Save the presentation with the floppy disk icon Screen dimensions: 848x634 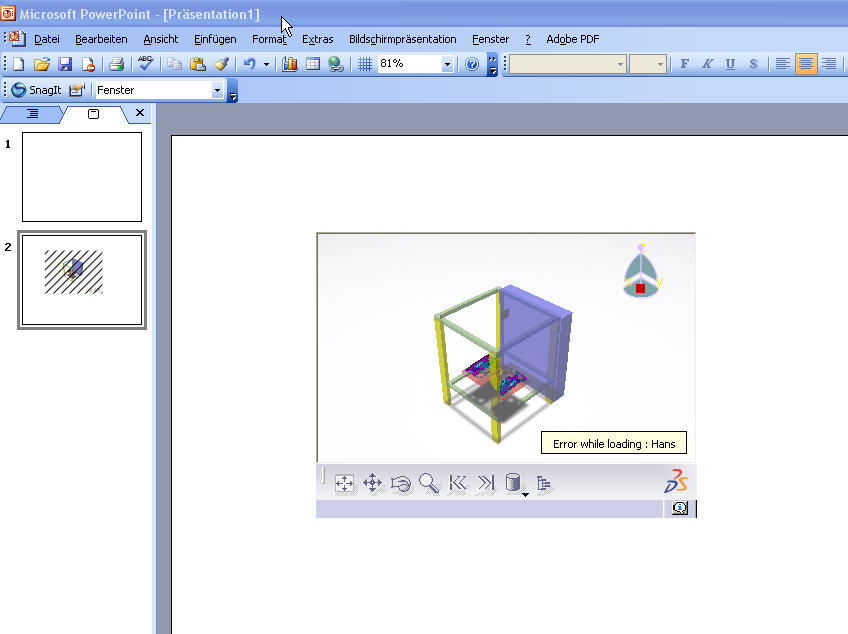(65, 64)
